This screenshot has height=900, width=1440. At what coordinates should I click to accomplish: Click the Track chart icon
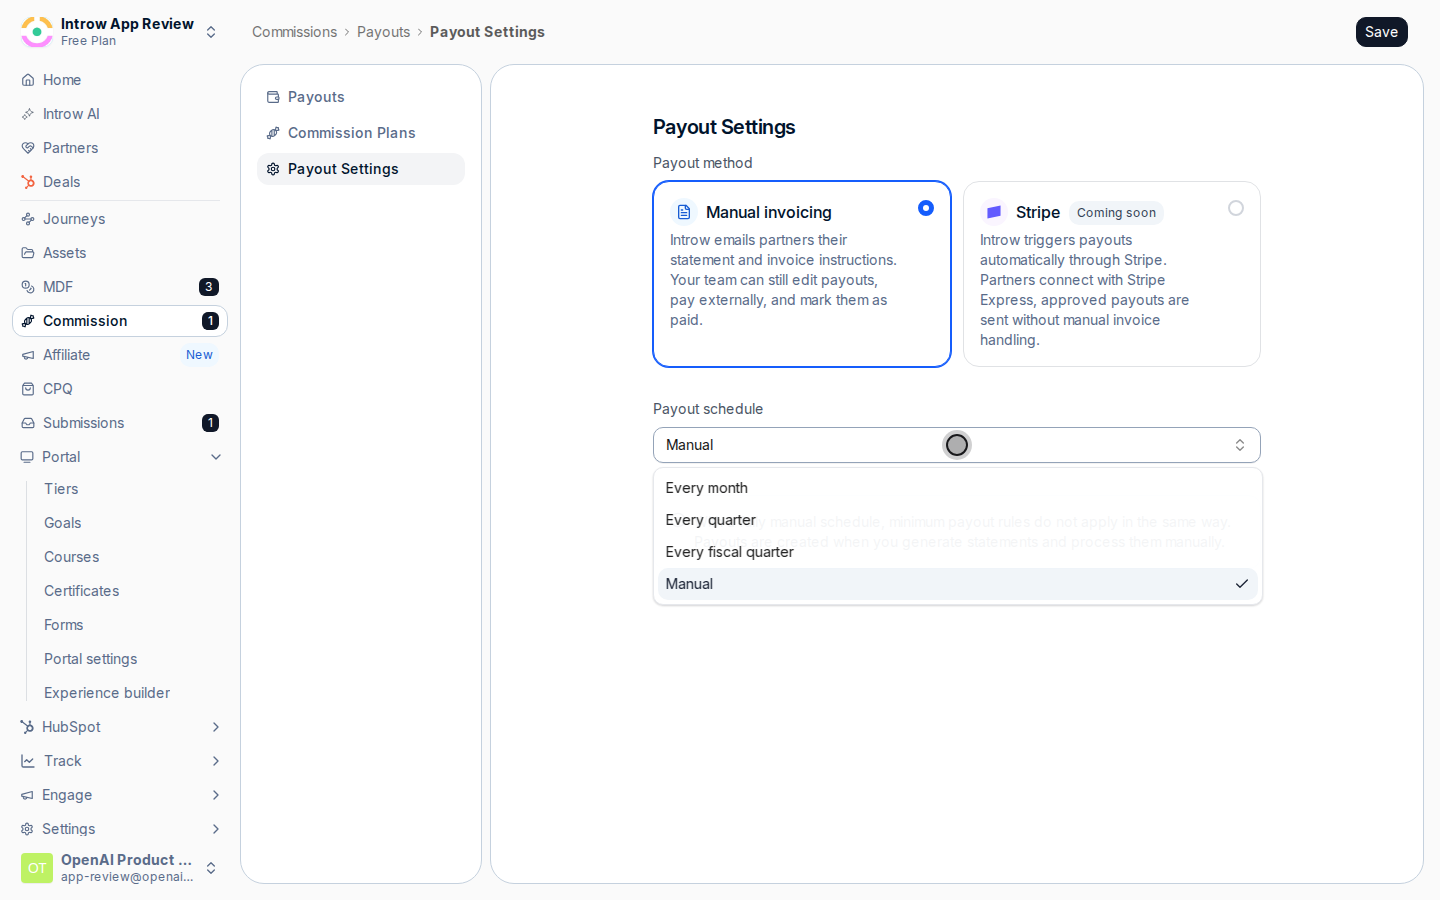28,761
